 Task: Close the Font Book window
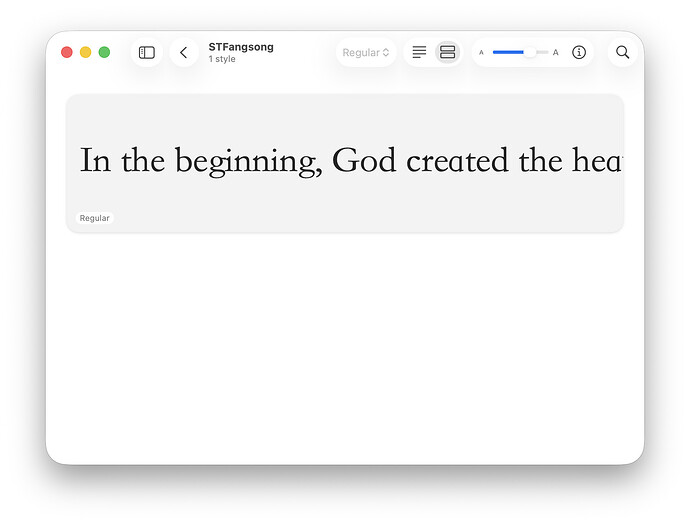67,52
